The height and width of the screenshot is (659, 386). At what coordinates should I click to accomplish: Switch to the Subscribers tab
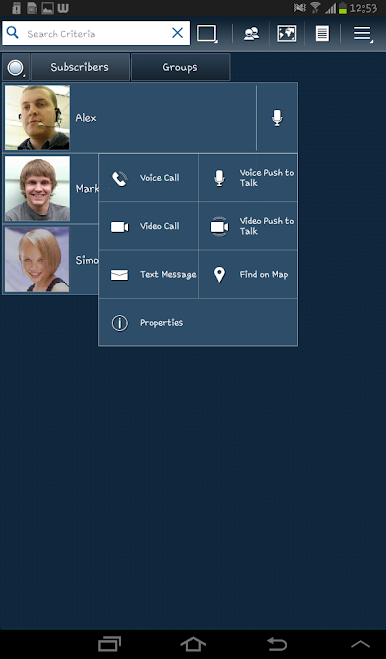(x=80, y=67)
